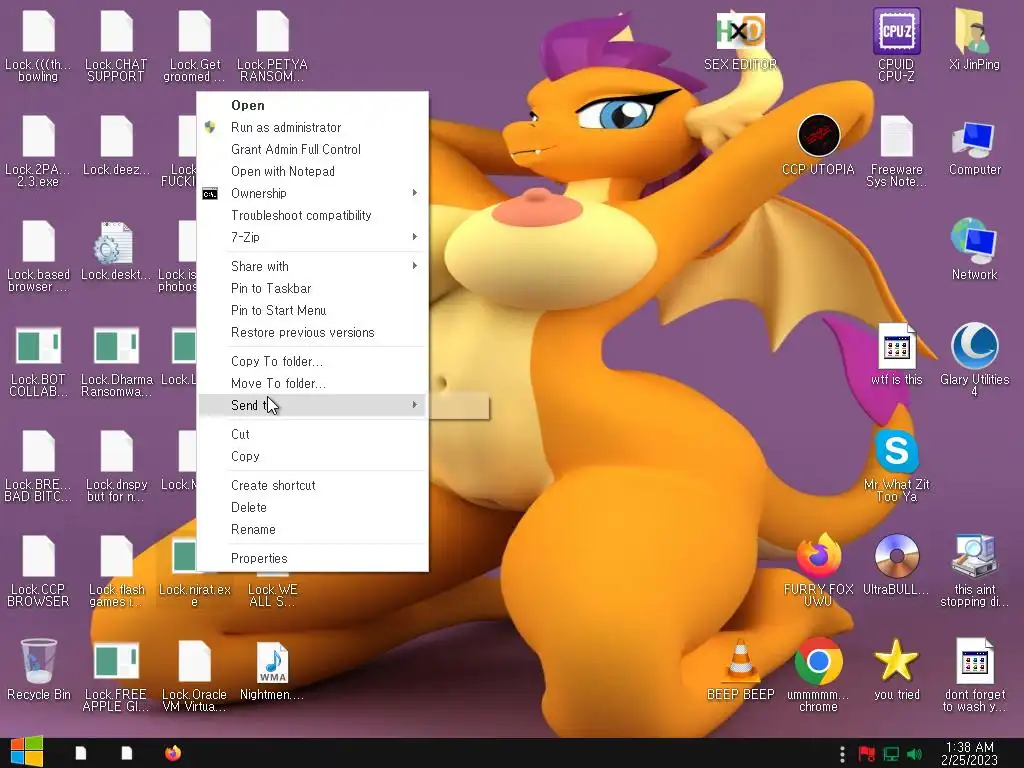1024x768 pixels.
Task: Choose Open in the context menu
Action: point(312,105)
